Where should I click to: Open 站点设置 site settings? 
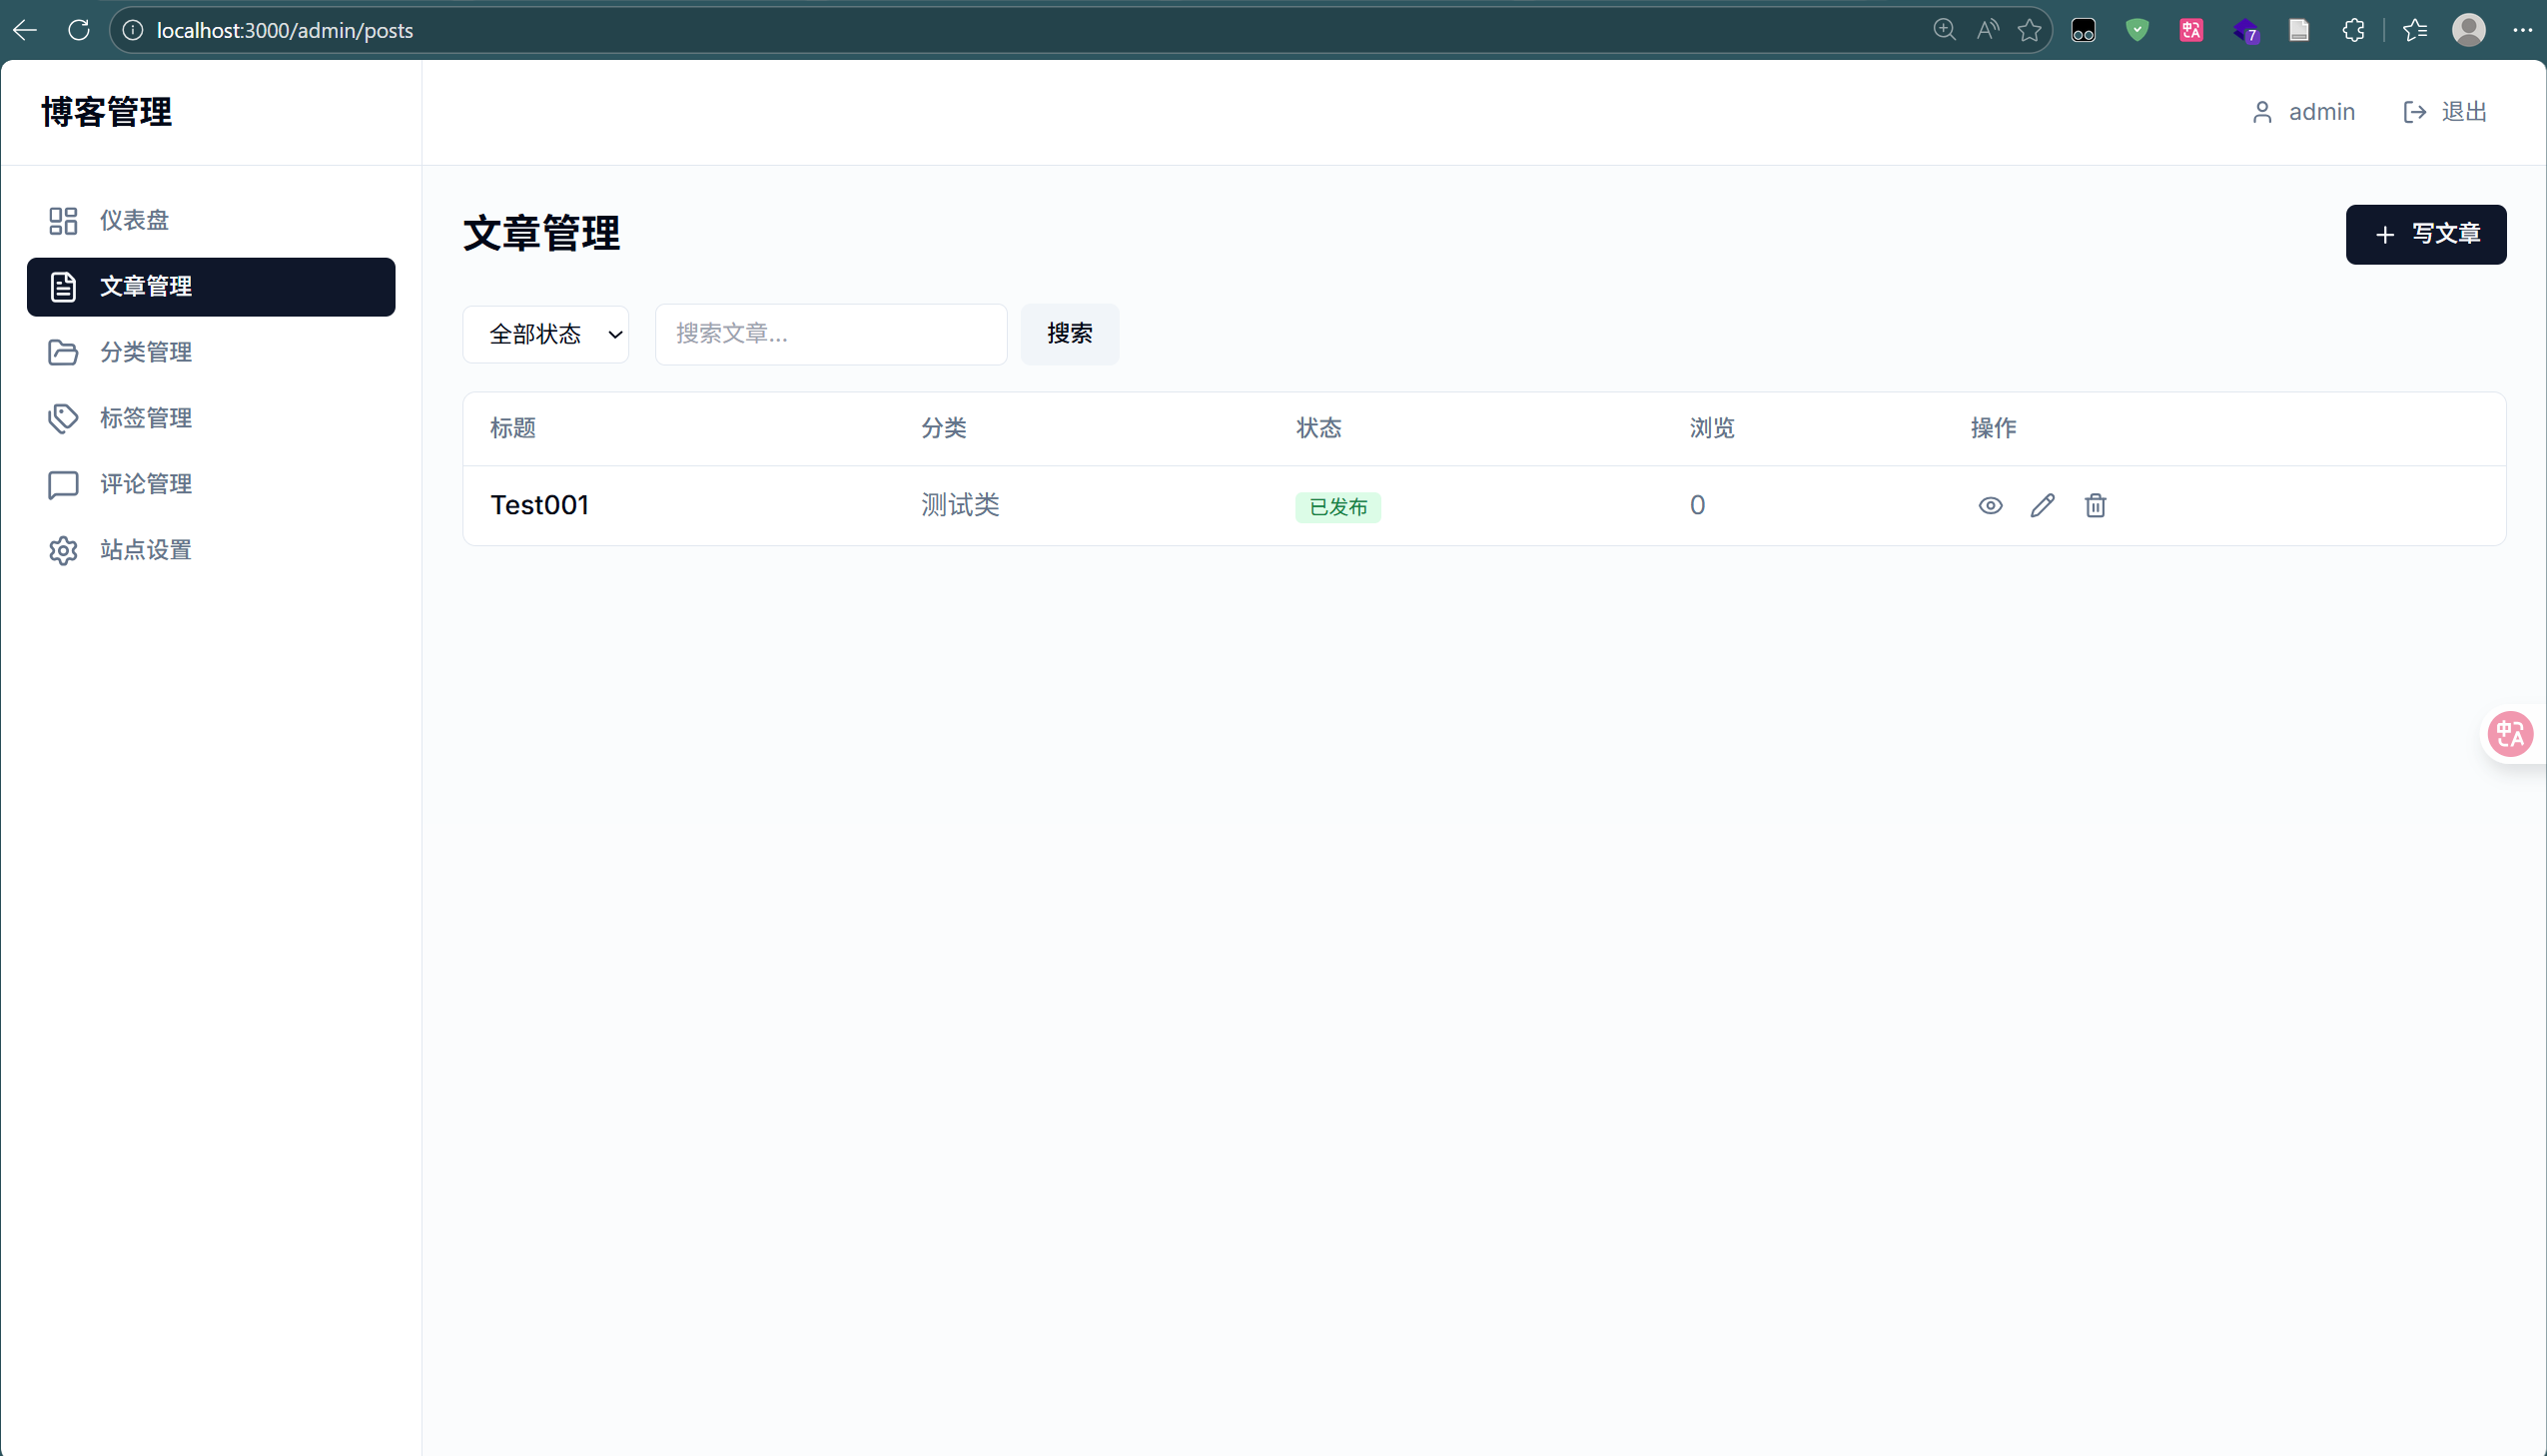(145, 550)
